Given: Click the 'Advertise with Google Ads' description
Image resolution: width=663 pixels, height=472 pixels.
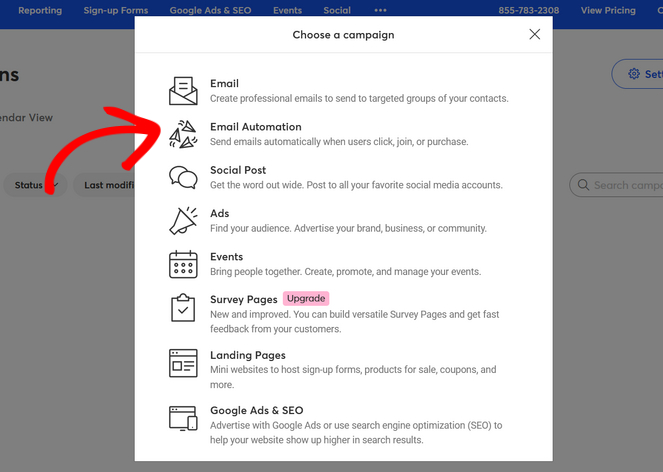Looking at the screenshot, I should (x=356, y=433).
